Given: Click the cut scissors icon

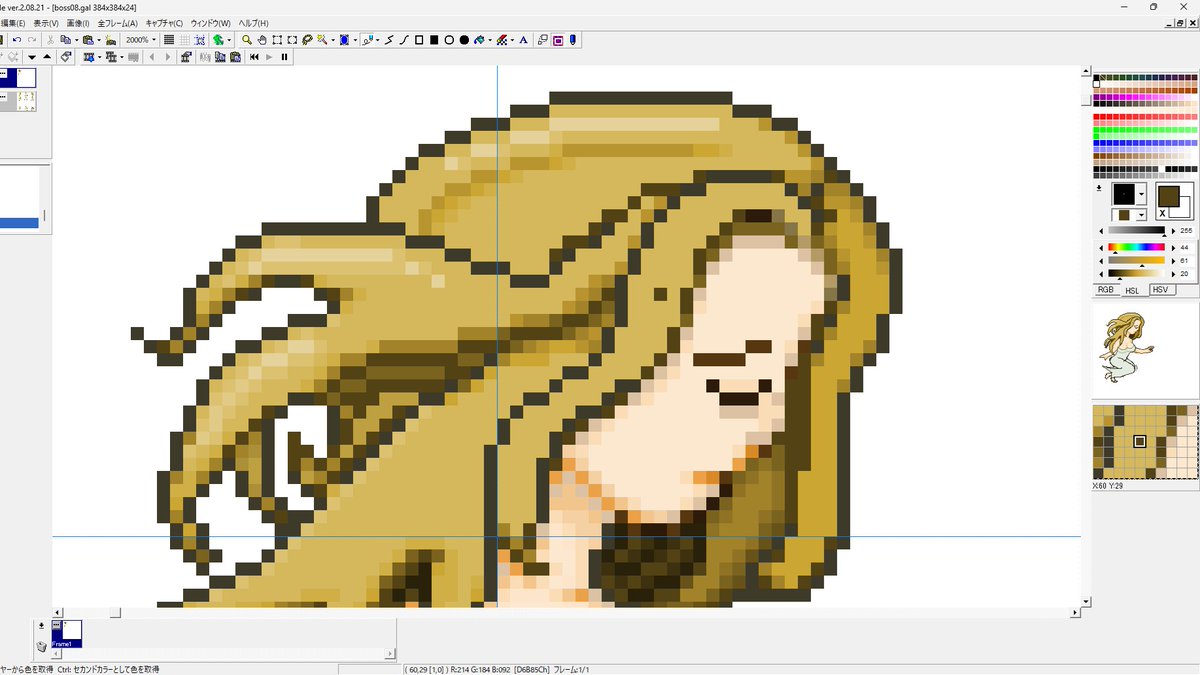Looking at the screenshot, I should tap(50, 40).
